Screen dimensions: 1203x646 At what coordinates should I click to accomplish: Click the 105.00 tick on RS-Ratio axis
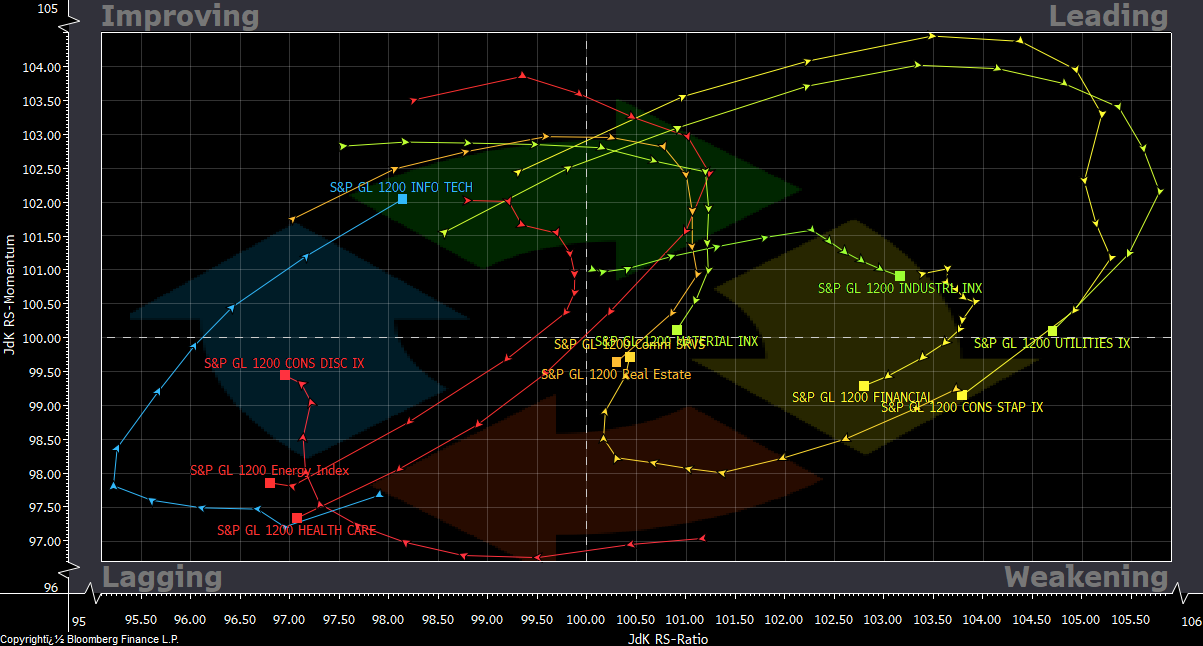(x=1080, y=620)
